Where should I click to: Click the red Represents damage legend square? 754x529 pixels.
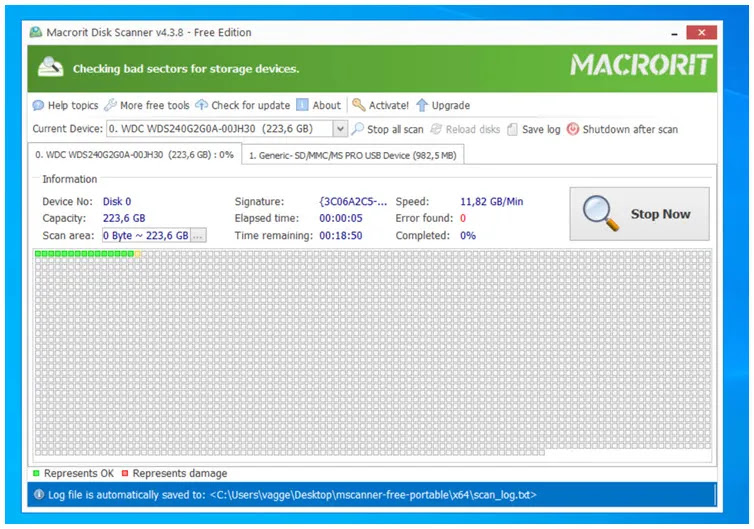[125, 473]
